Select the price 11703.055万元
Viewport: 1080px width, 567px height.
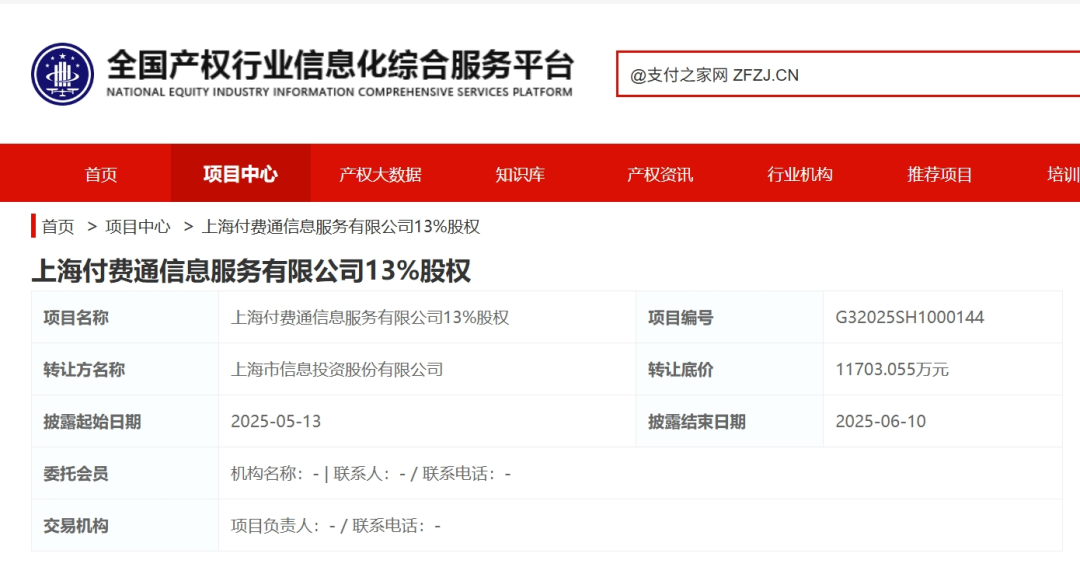pyautogui.click(x=892, y=369)
